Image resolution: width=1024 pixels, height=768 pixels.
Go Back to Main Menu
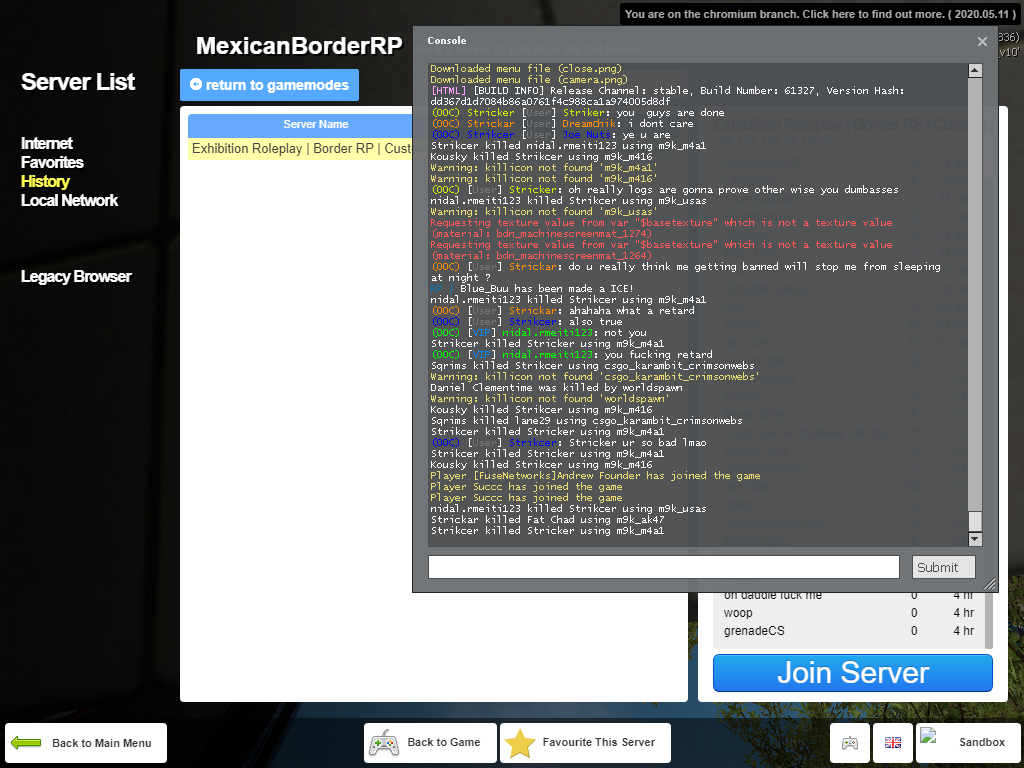86,743
